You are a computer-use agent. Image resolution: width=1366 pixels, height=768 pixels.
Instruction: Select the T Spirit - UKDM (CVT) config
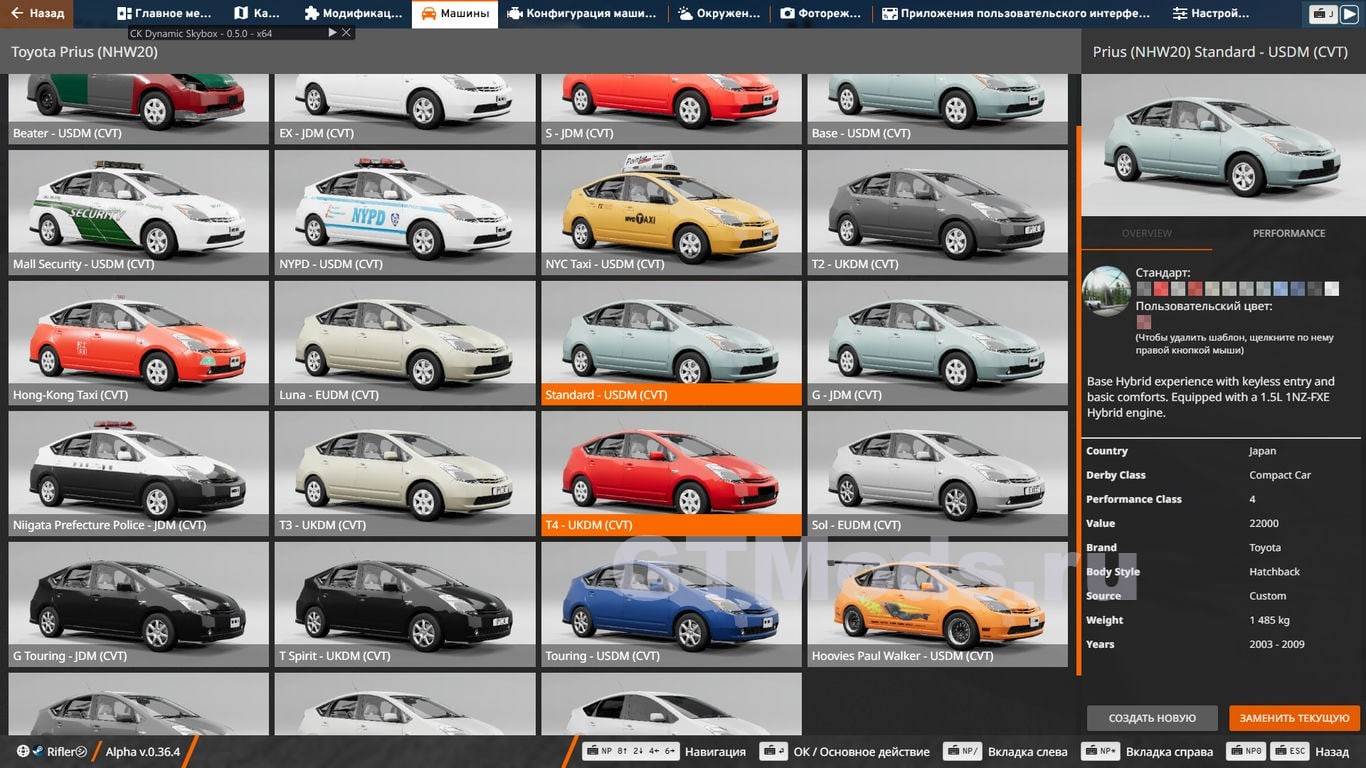tap(405, 604)
